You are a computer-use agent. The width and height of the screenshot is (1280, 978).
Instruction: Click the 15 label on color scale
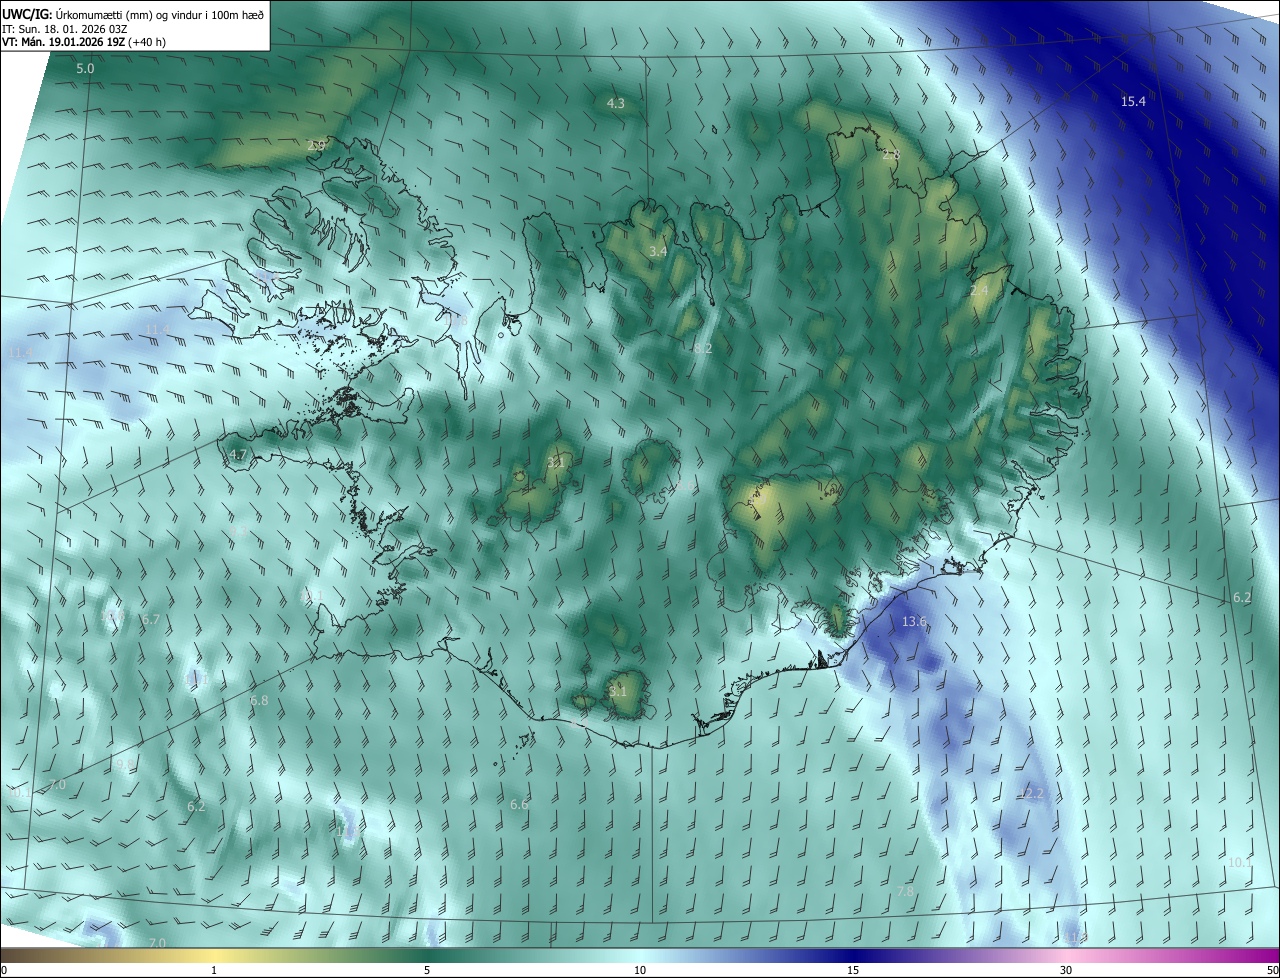point(853,970)
